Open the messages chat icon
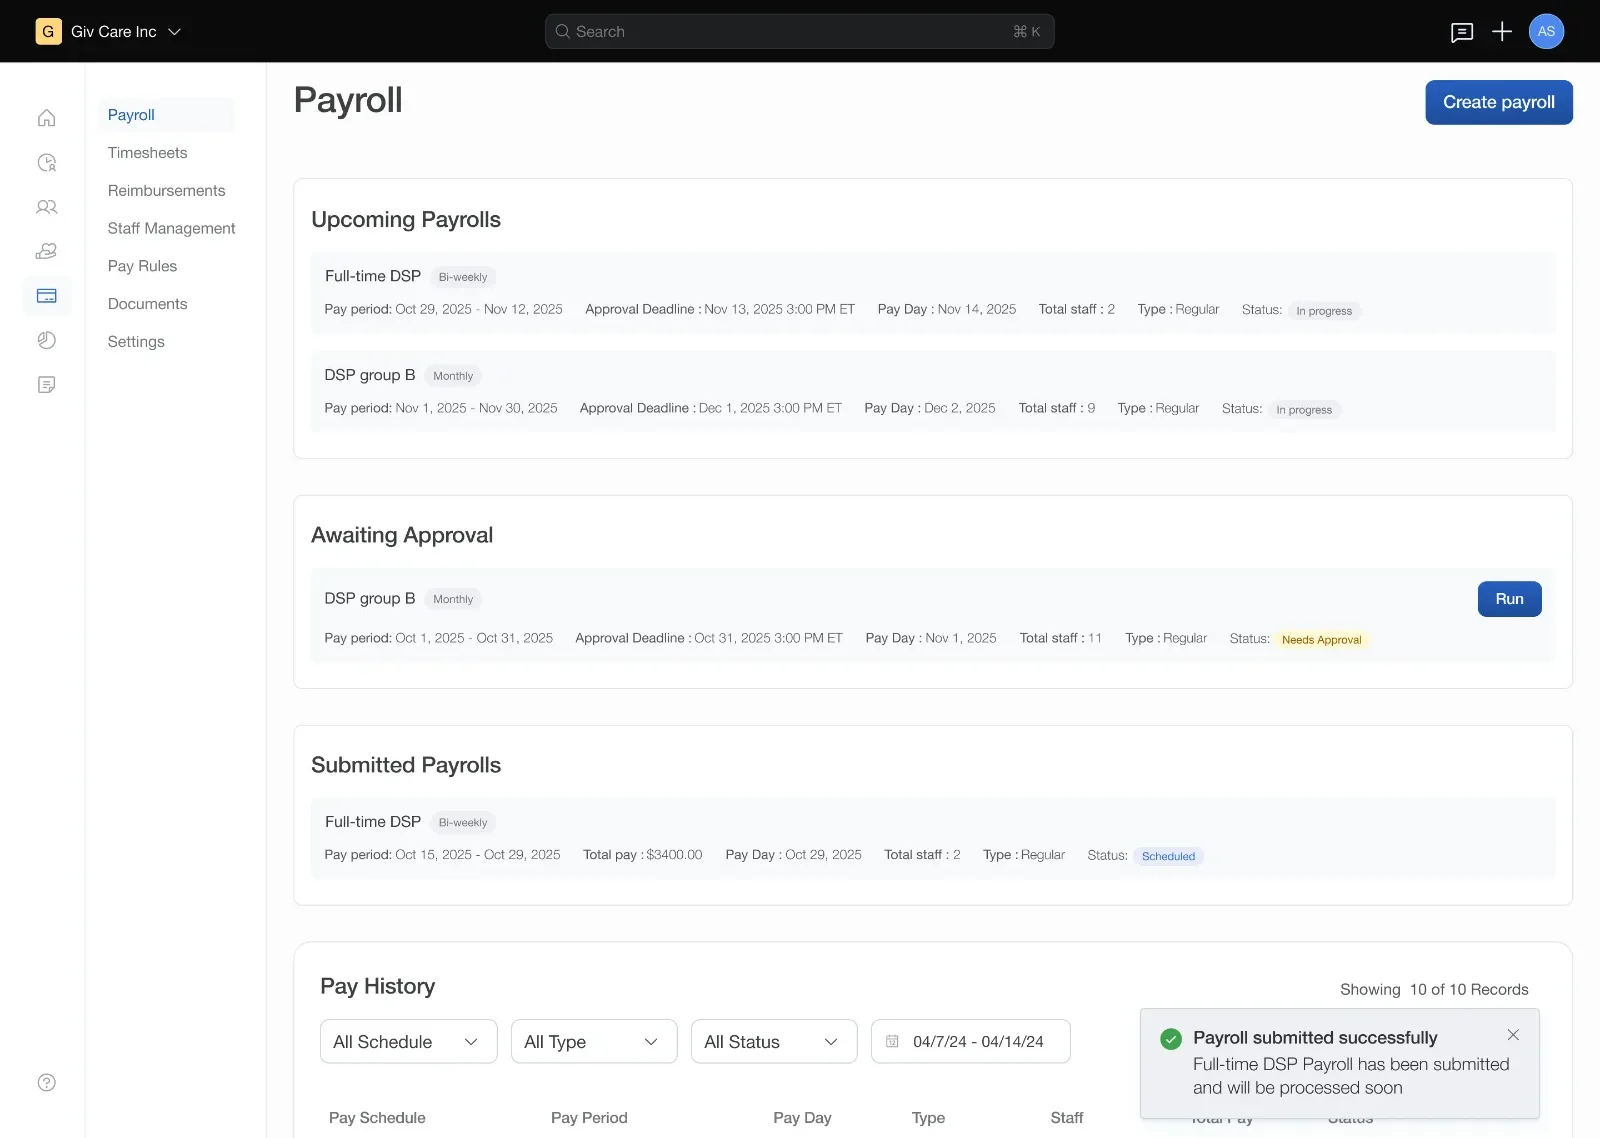 point(1461,32)
